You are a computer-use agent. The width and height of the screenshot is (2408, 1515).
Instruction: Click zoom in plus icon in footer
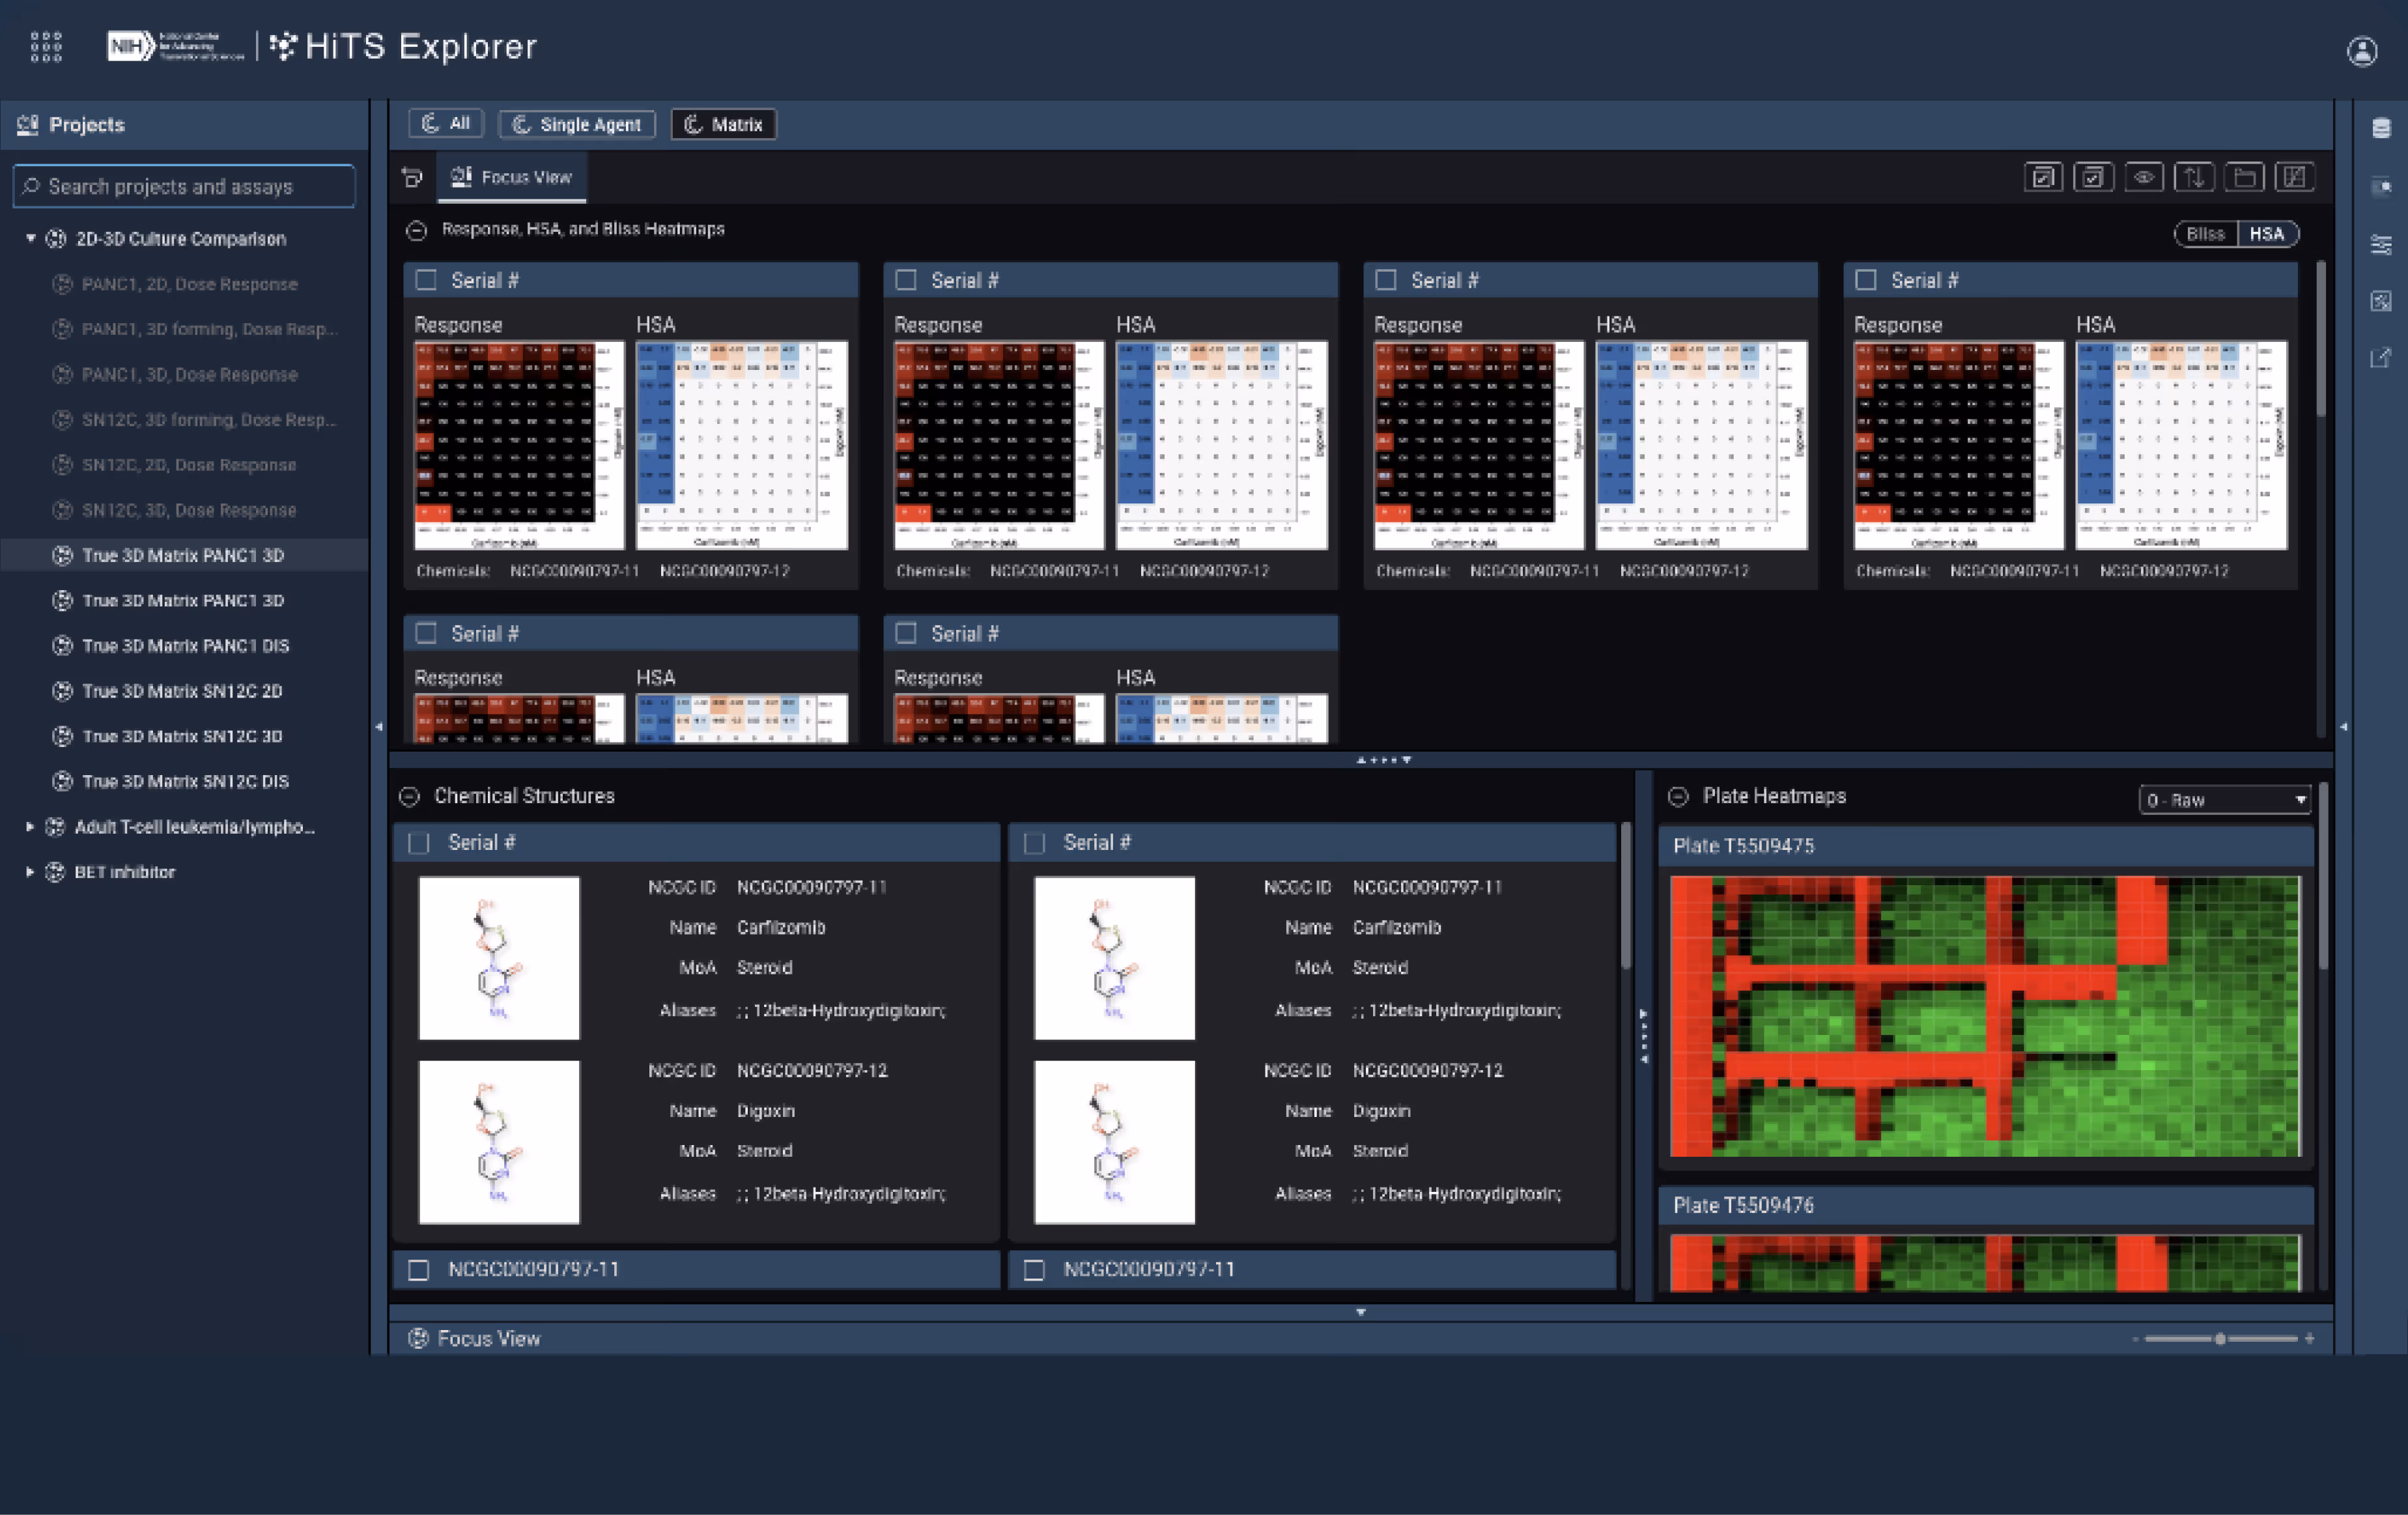click(x=2309, y=1339)
